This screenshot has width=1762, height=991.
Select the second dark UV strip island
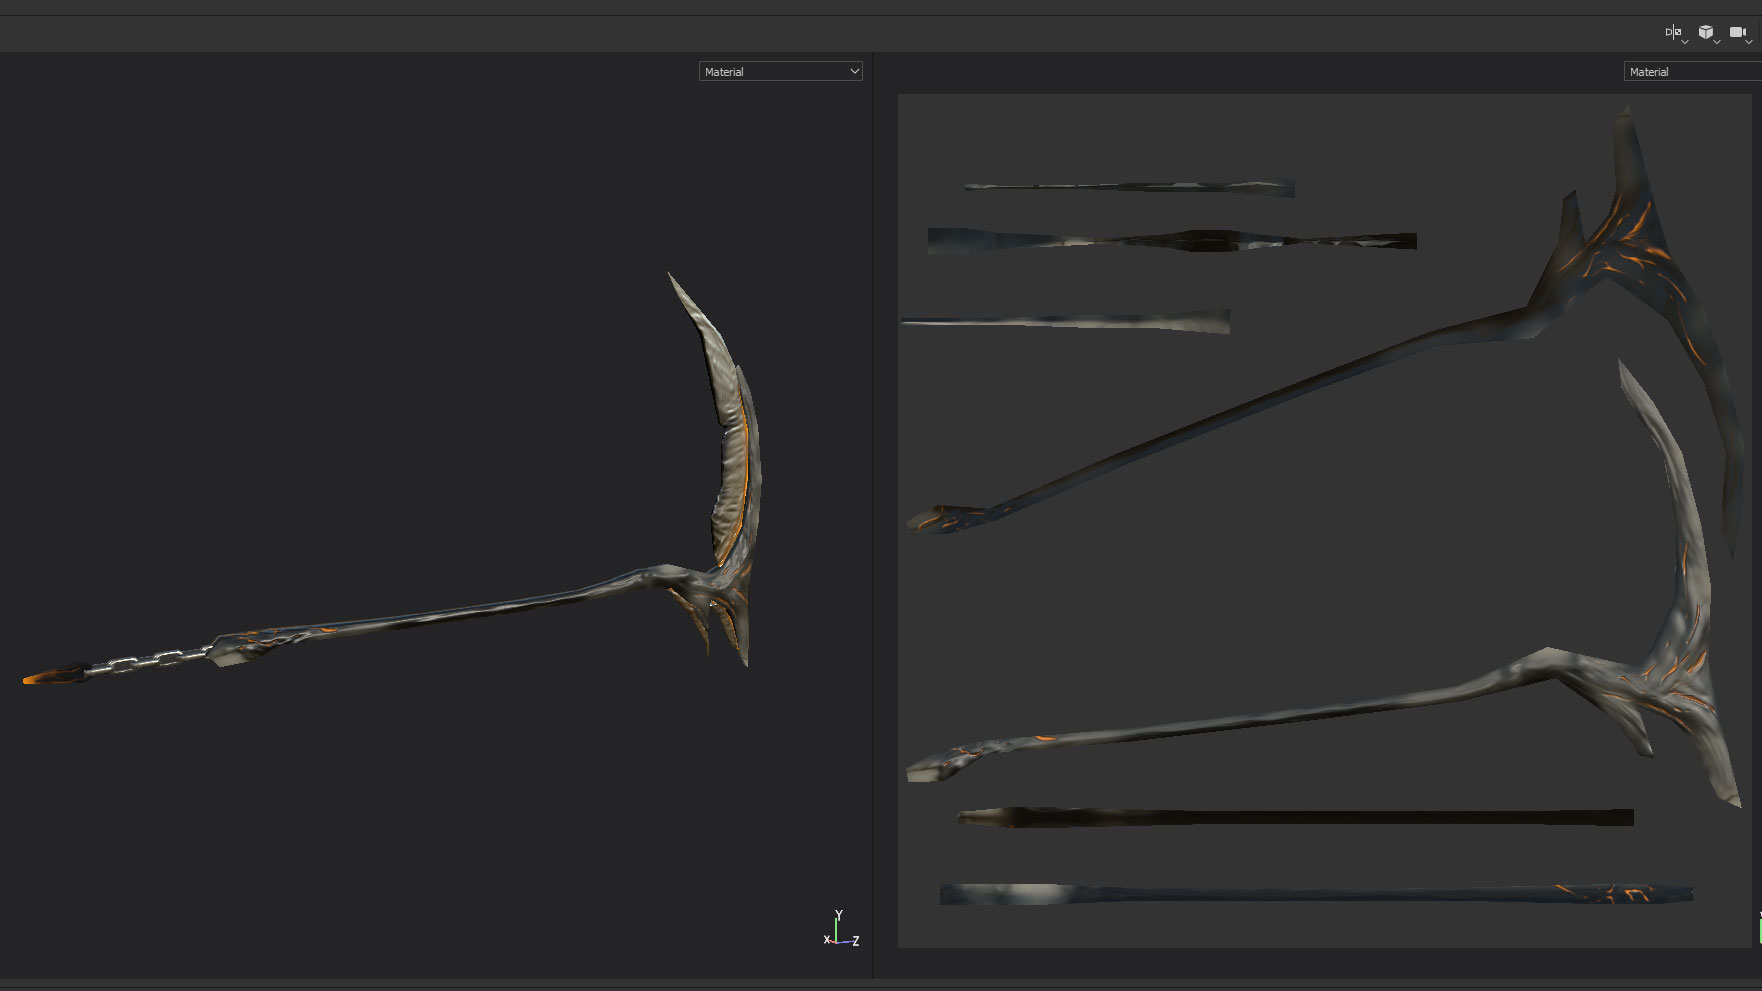(1172, 241)
